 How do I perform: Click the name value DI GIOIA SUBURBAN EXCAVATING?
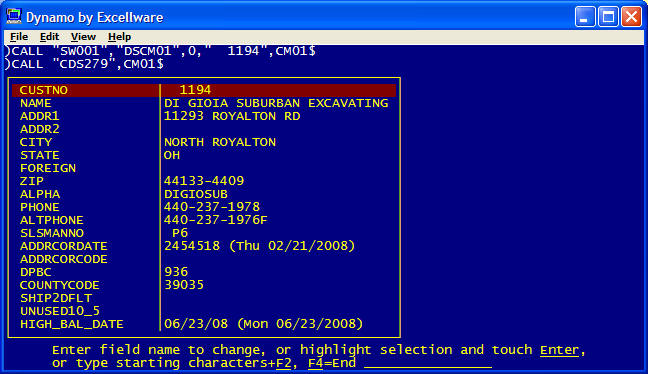point(276,103)
